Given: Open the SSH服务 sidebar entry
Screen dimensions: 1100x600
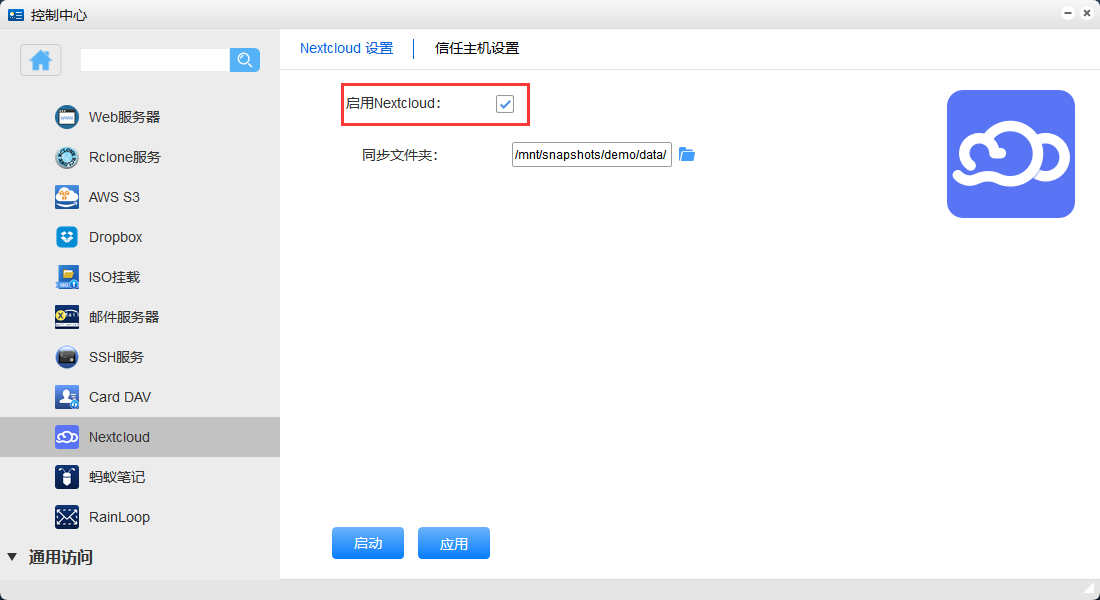Looking at the screenshot, I should point(115,357).
